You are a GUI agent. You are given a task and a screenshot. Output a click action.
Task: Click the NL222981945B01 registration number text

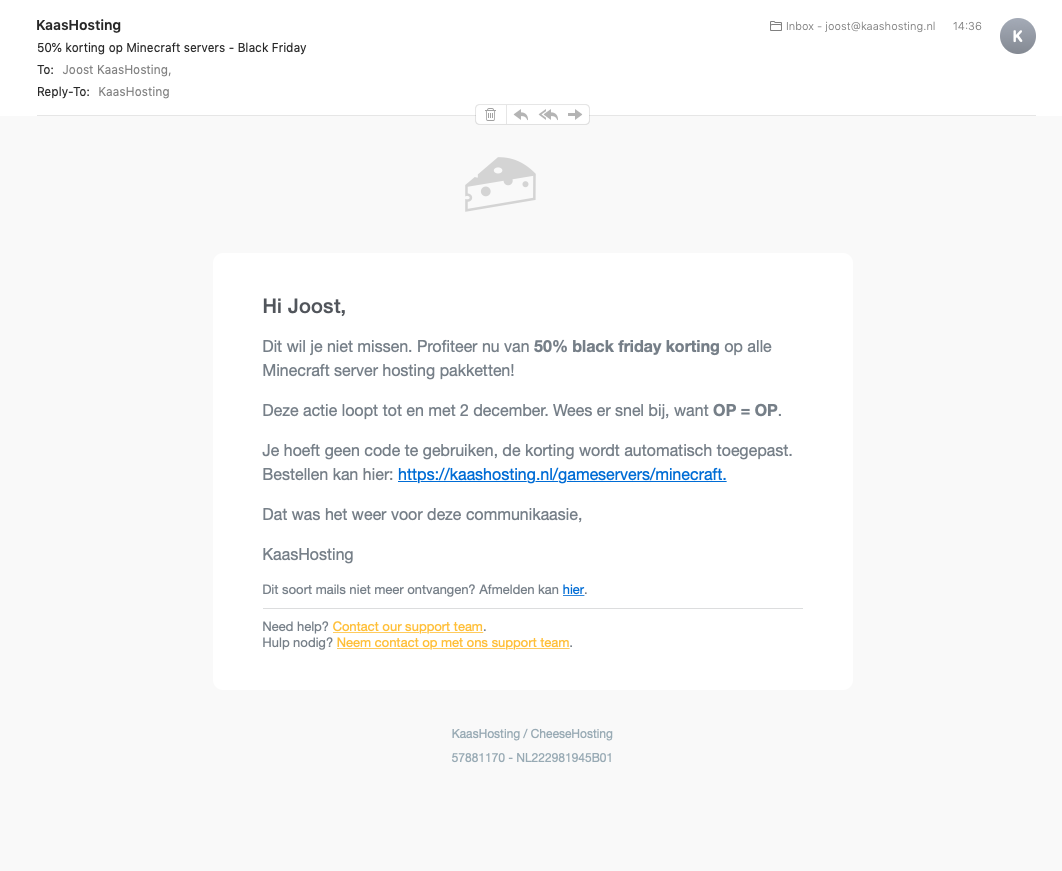pos(564,758)
